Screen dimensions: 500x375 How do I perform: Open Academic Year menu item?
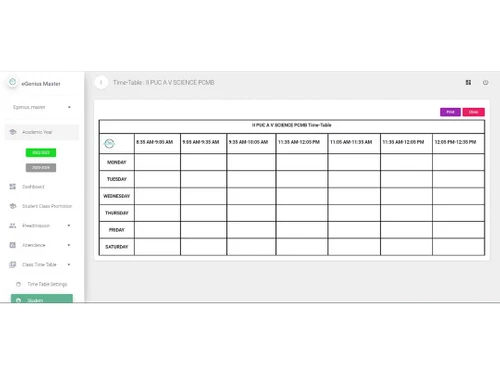click(42, 132)
